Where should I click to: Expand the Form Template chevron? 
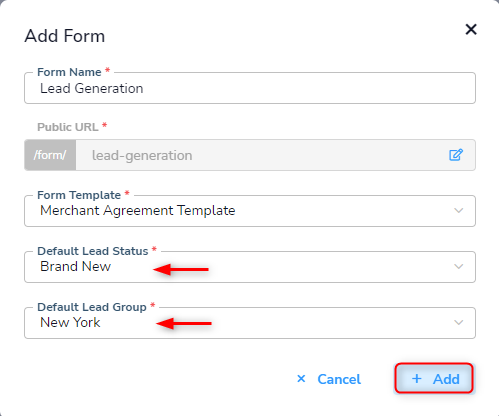(x=459, y=211)
